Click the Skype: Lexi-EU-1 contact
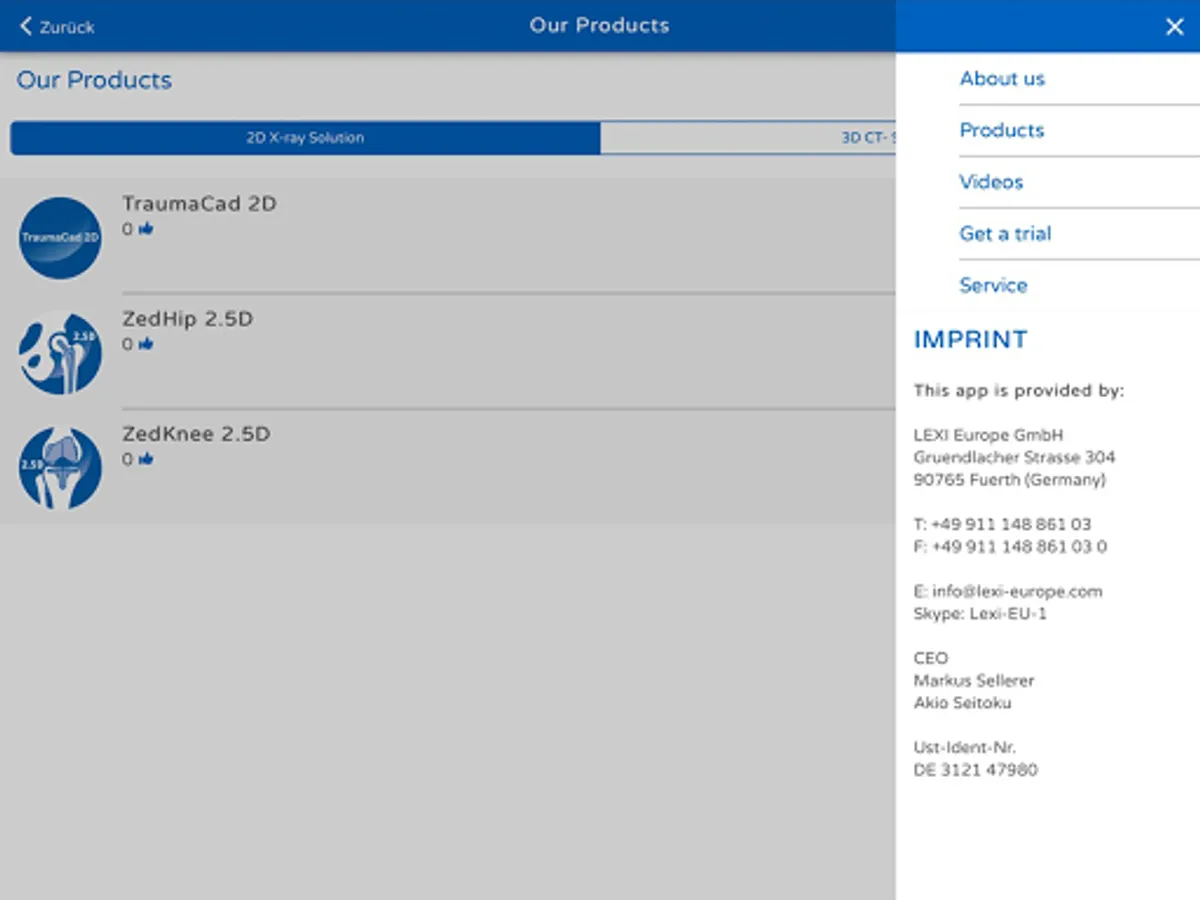Viewport: 1200px width, 900px height. click(980, 614)
